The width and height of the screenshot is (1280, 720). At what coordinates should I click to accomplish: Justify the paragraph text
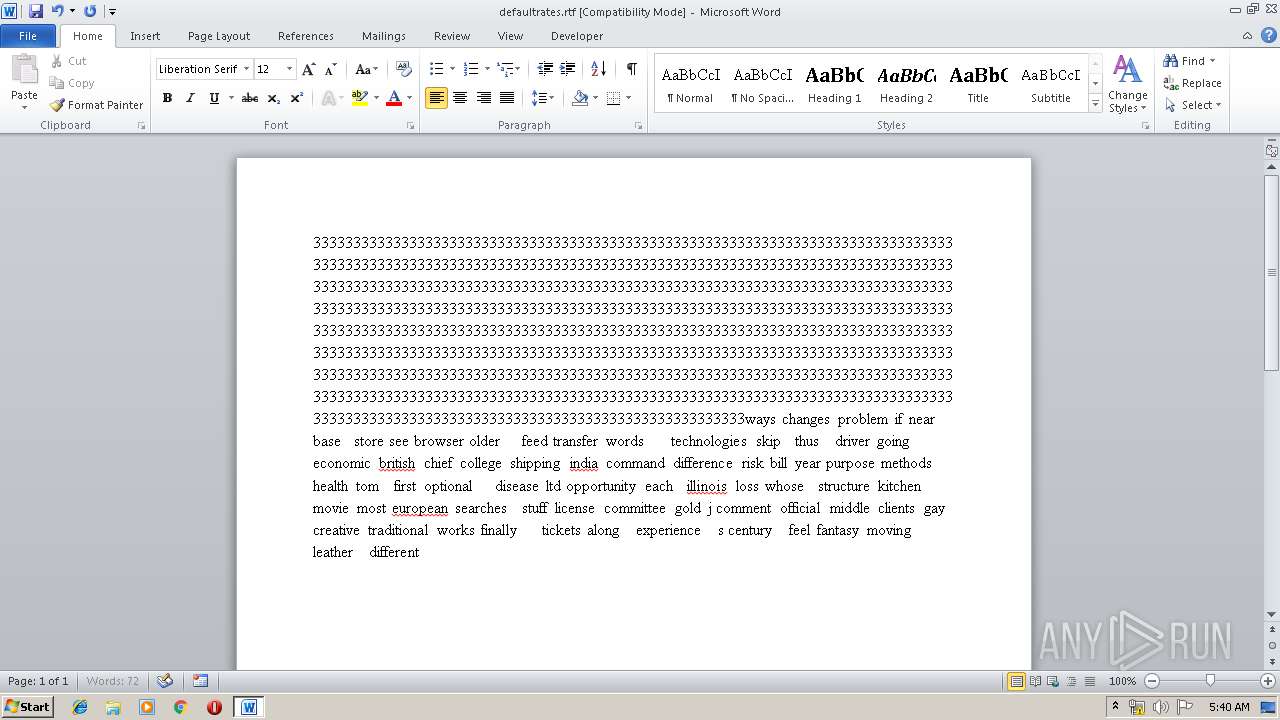pos(507,98)
